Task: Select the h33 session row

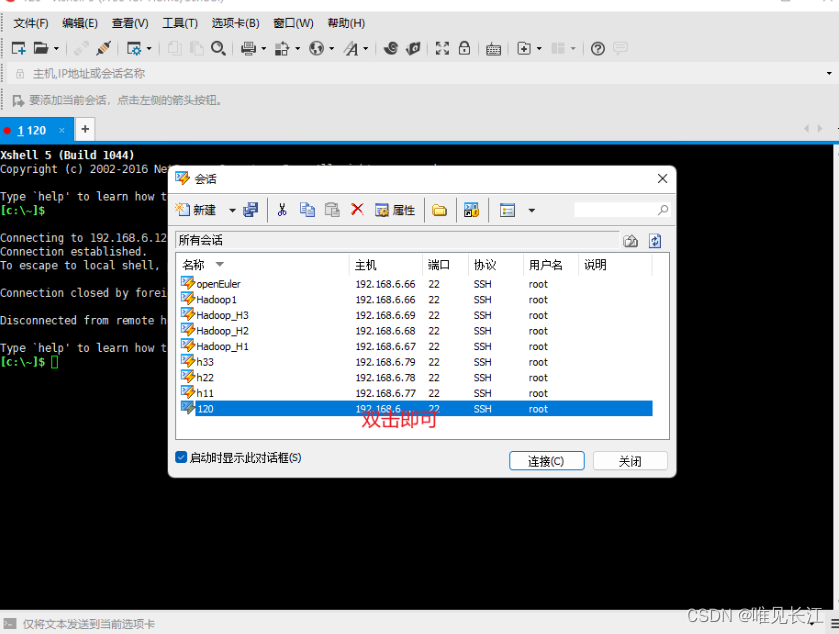Action: point(416,362)
